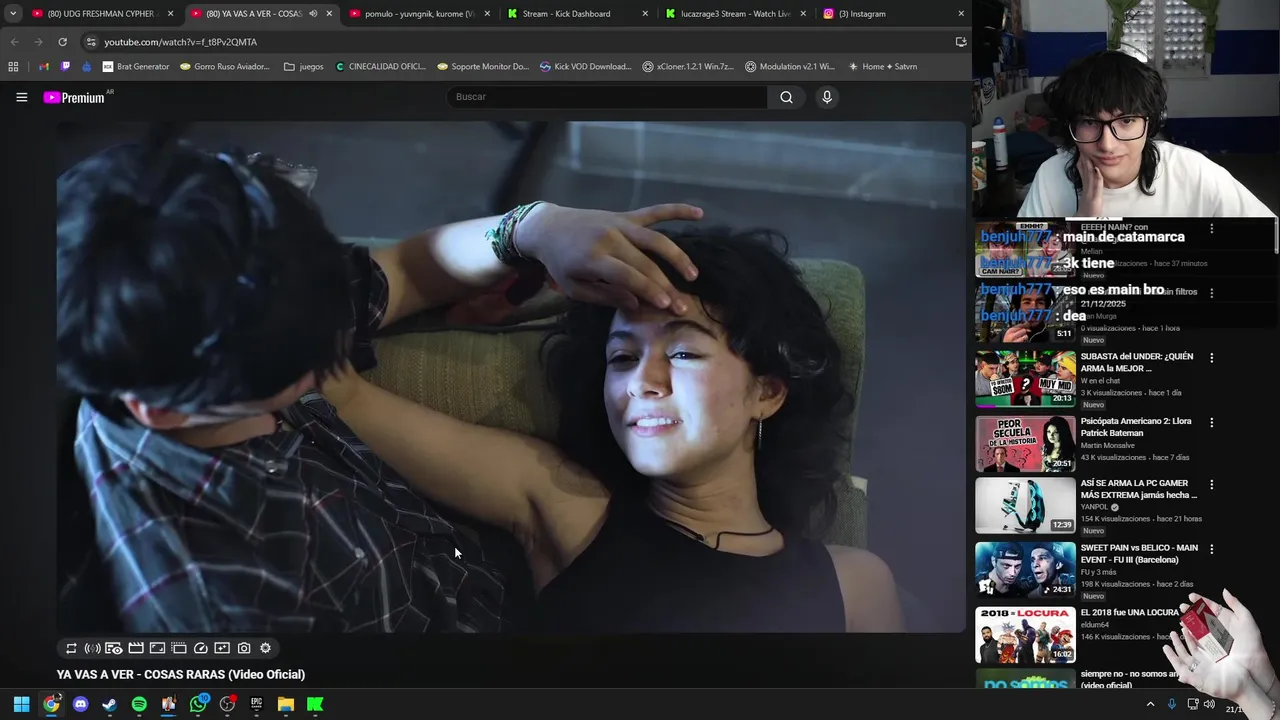Screen dimensions: 1280x720
Task: Close the YA VAS A VER tab
Action: tap(329, 14)
